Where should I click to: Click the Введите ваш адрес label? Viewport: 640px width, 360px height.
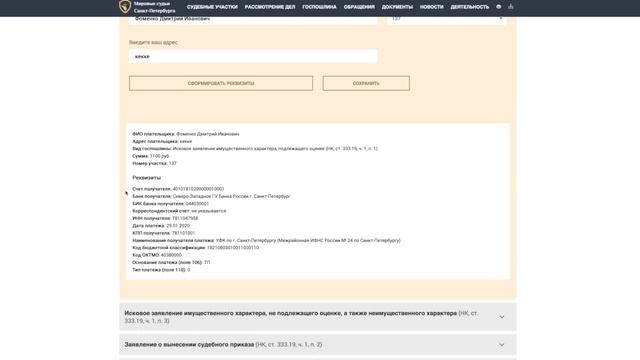click(153, 42)
